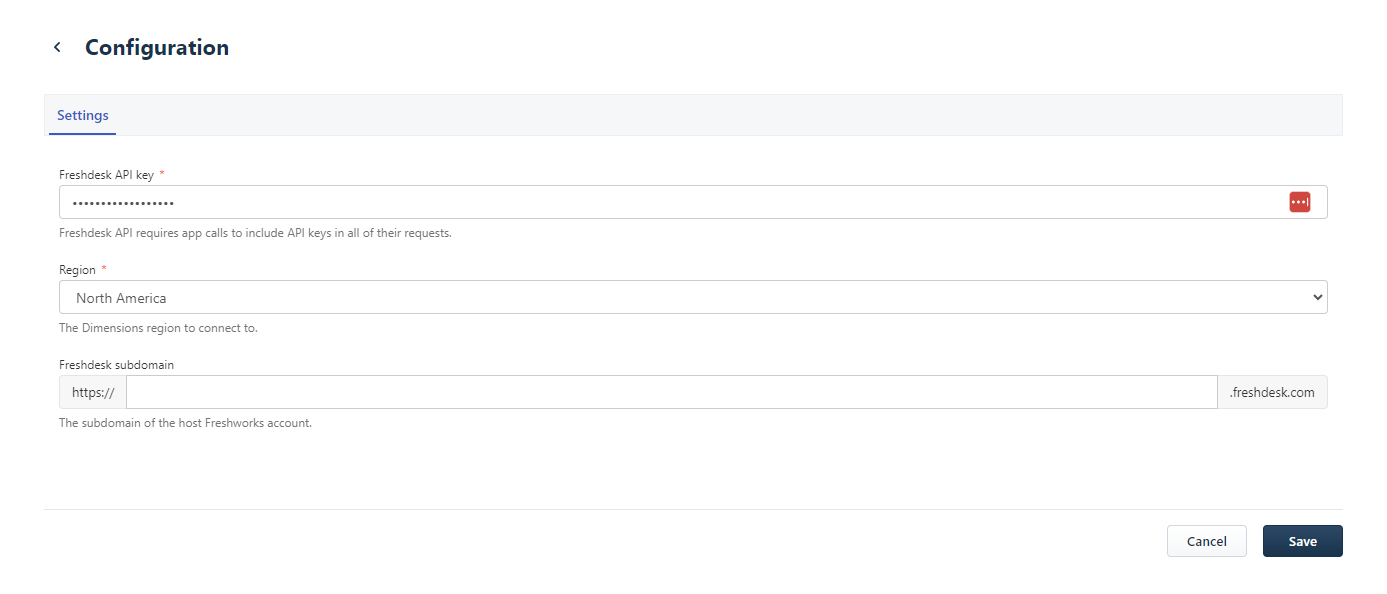The height and width of the screenshot is (594, 1387).
Task: Click the red password manager icon
Action: pyautogui.click(x=1299, y=202)
